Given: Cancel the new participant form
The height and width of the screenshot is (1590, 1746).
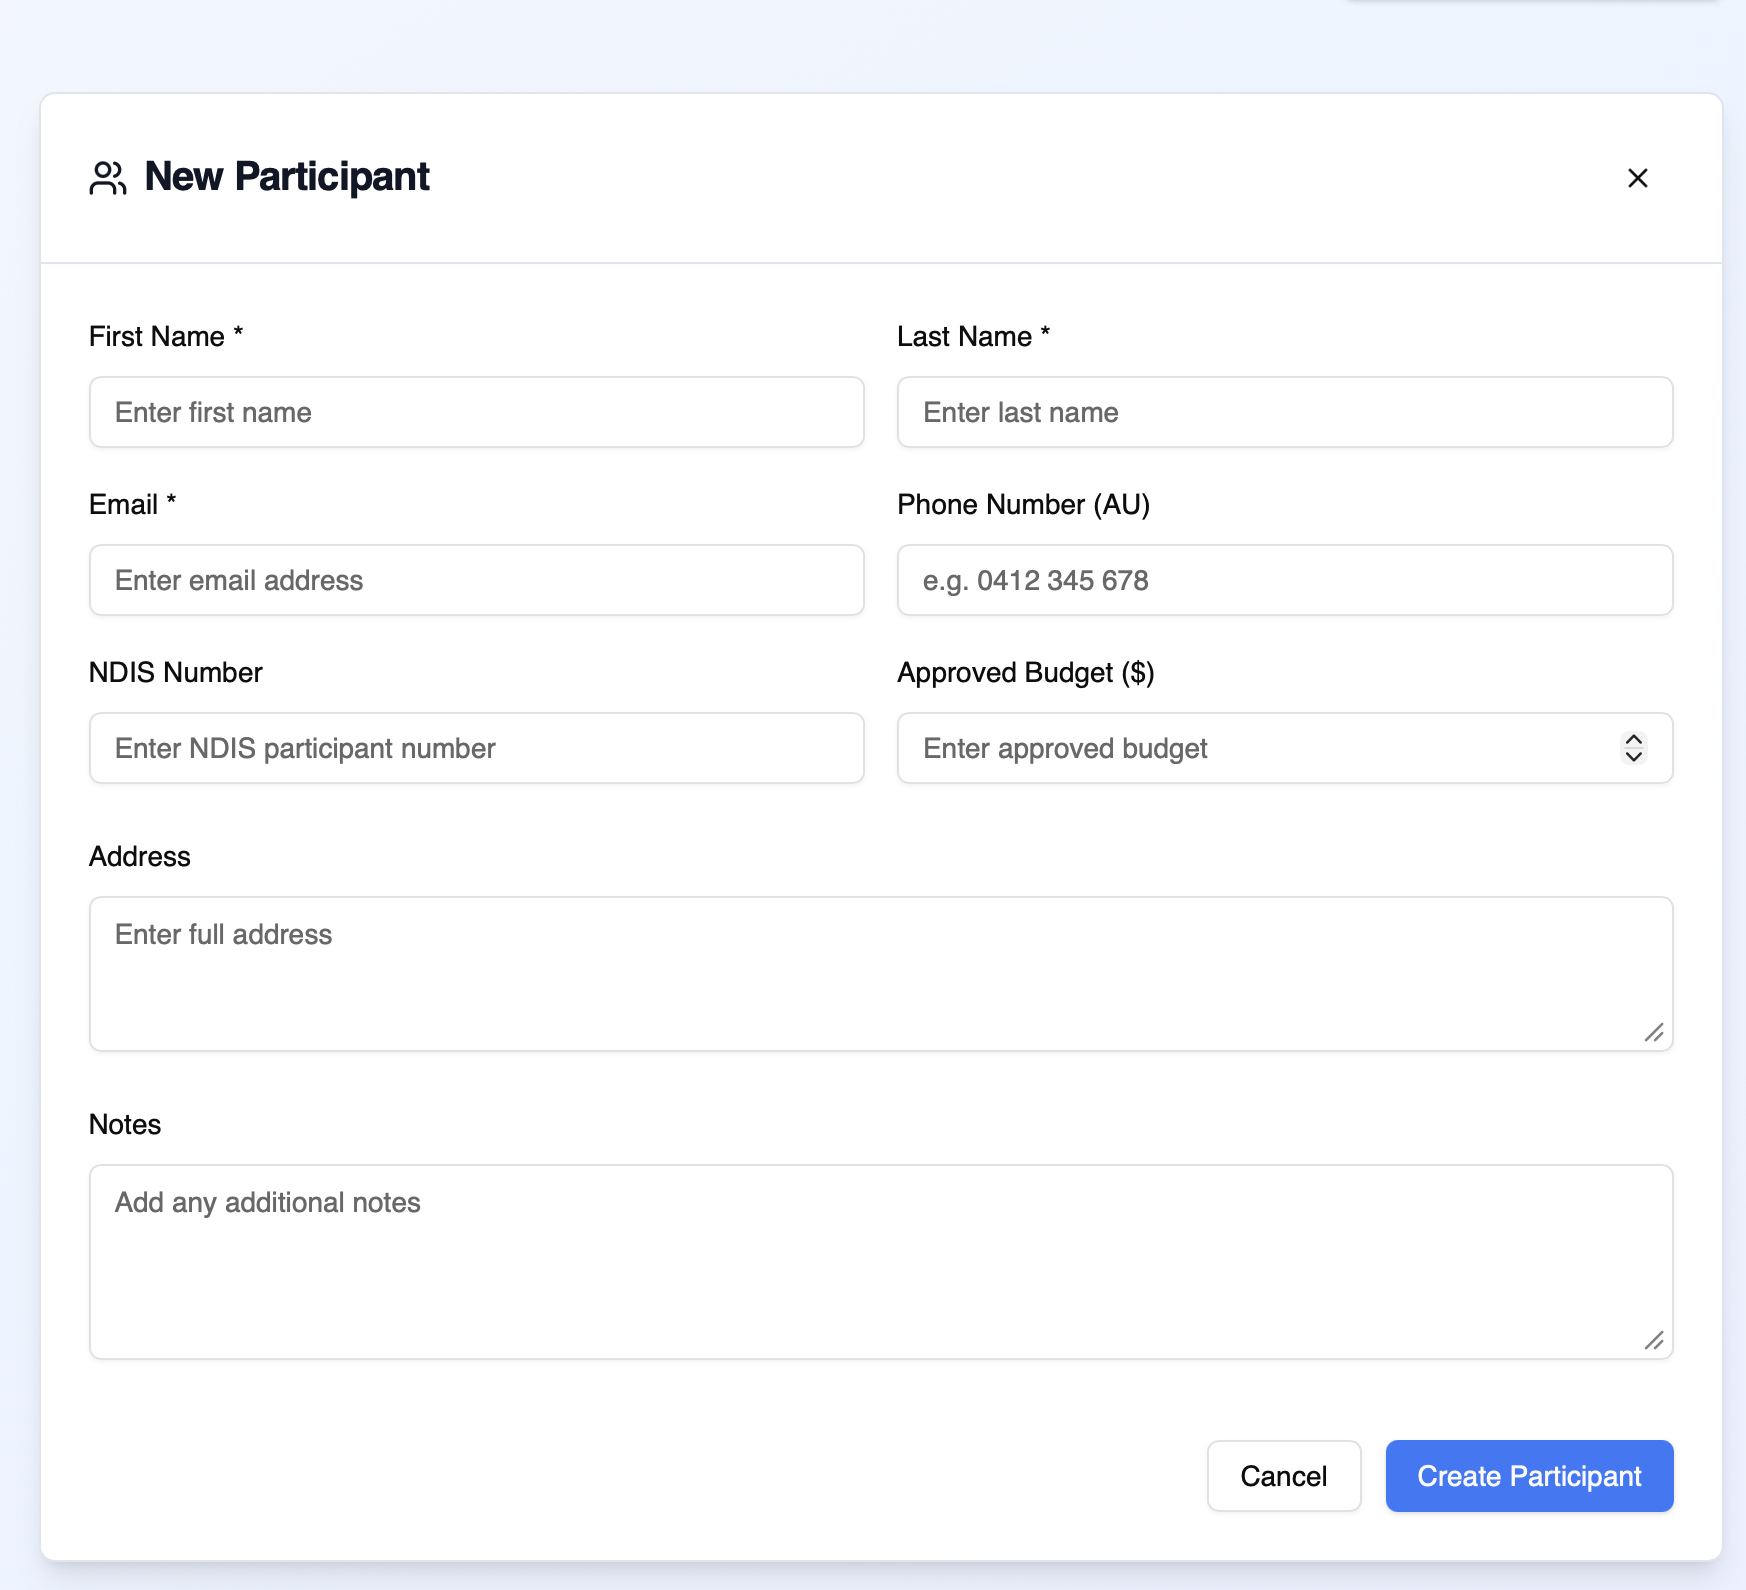Looking at the screenshot, I should coord(1284,1476).
